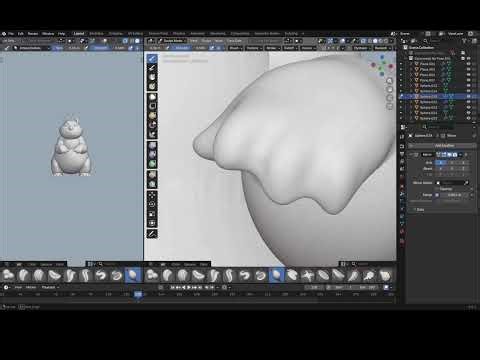Select the Box Trim tool
The image size is (480, 360).
[x=152, y=125]
